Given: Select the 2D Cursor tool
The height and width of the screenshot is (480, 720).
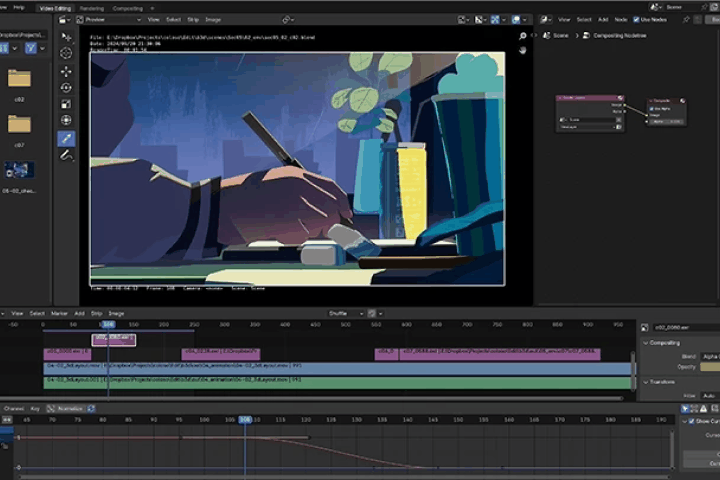Looking at the screenshot, I should pos(66,54).
